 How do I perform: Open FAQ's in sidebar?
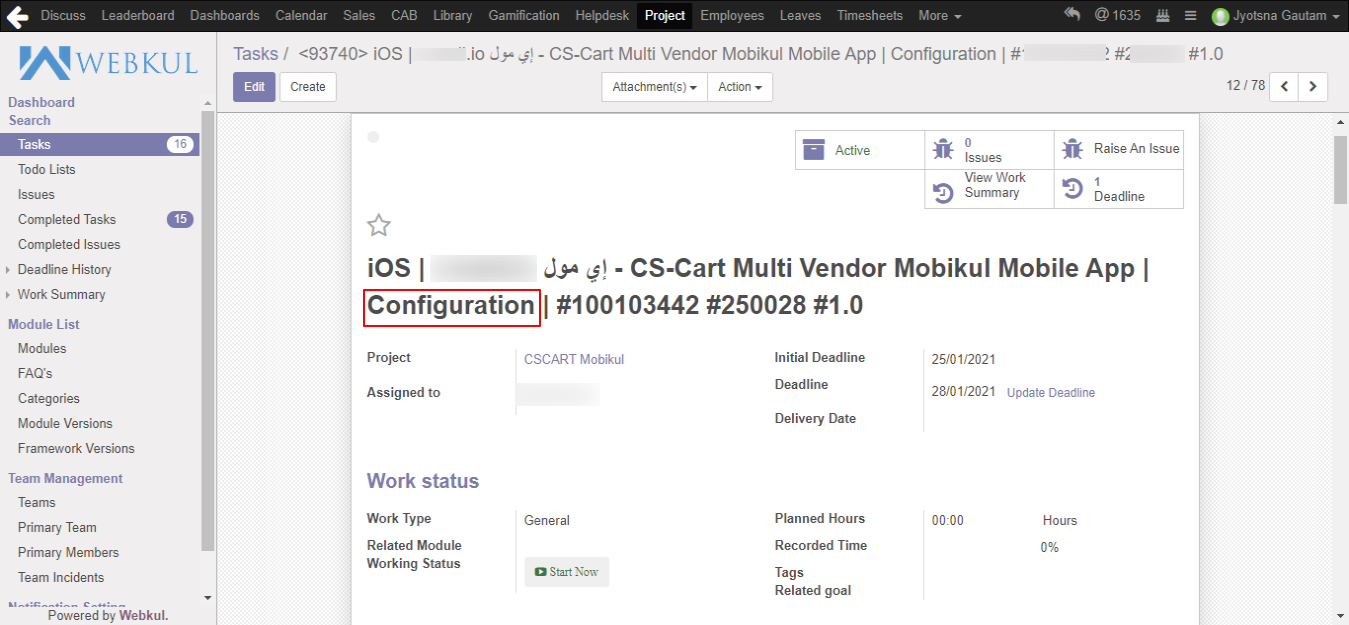click(35, 373)
